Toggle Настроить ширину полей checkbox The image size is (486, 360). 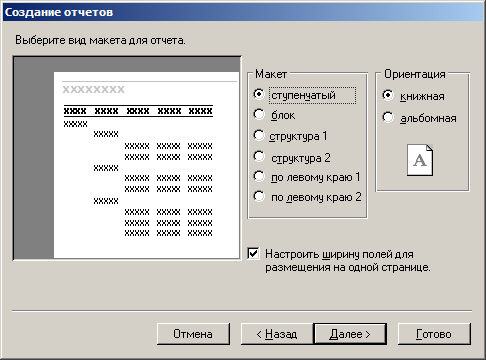[253, 253]
